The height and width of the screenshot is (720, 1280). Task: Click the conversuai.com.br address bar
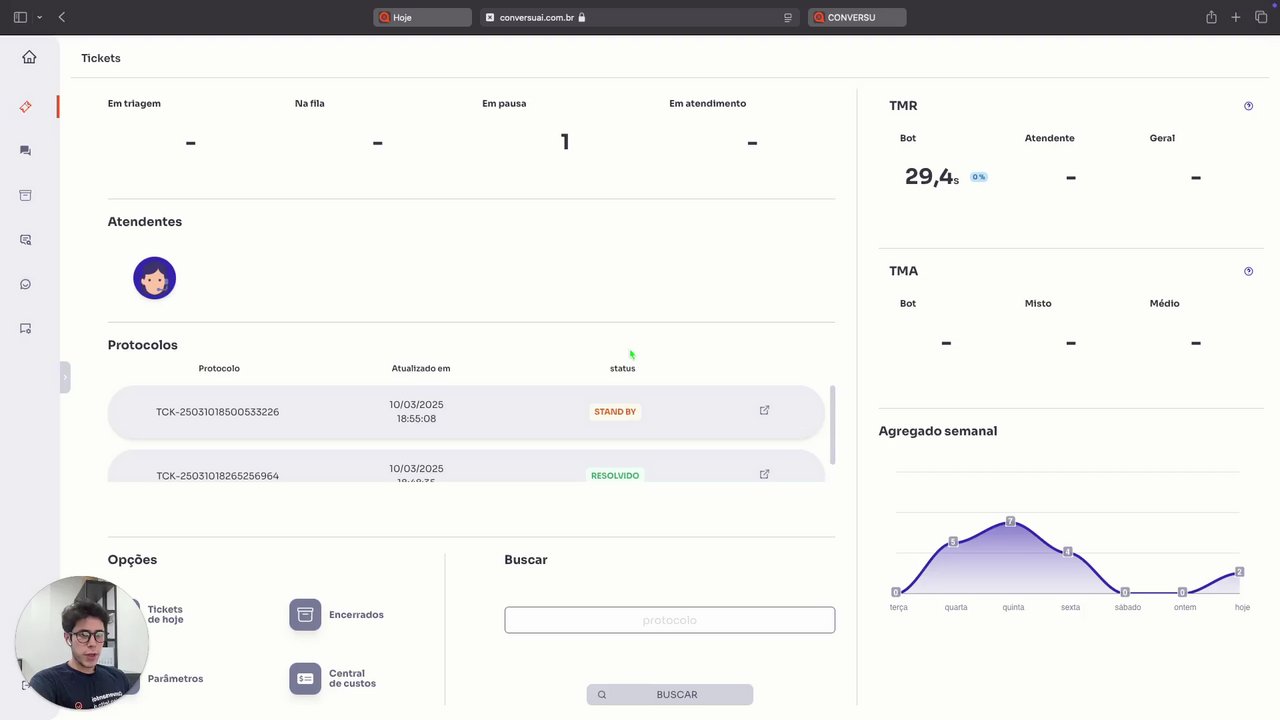coord(640,17)
